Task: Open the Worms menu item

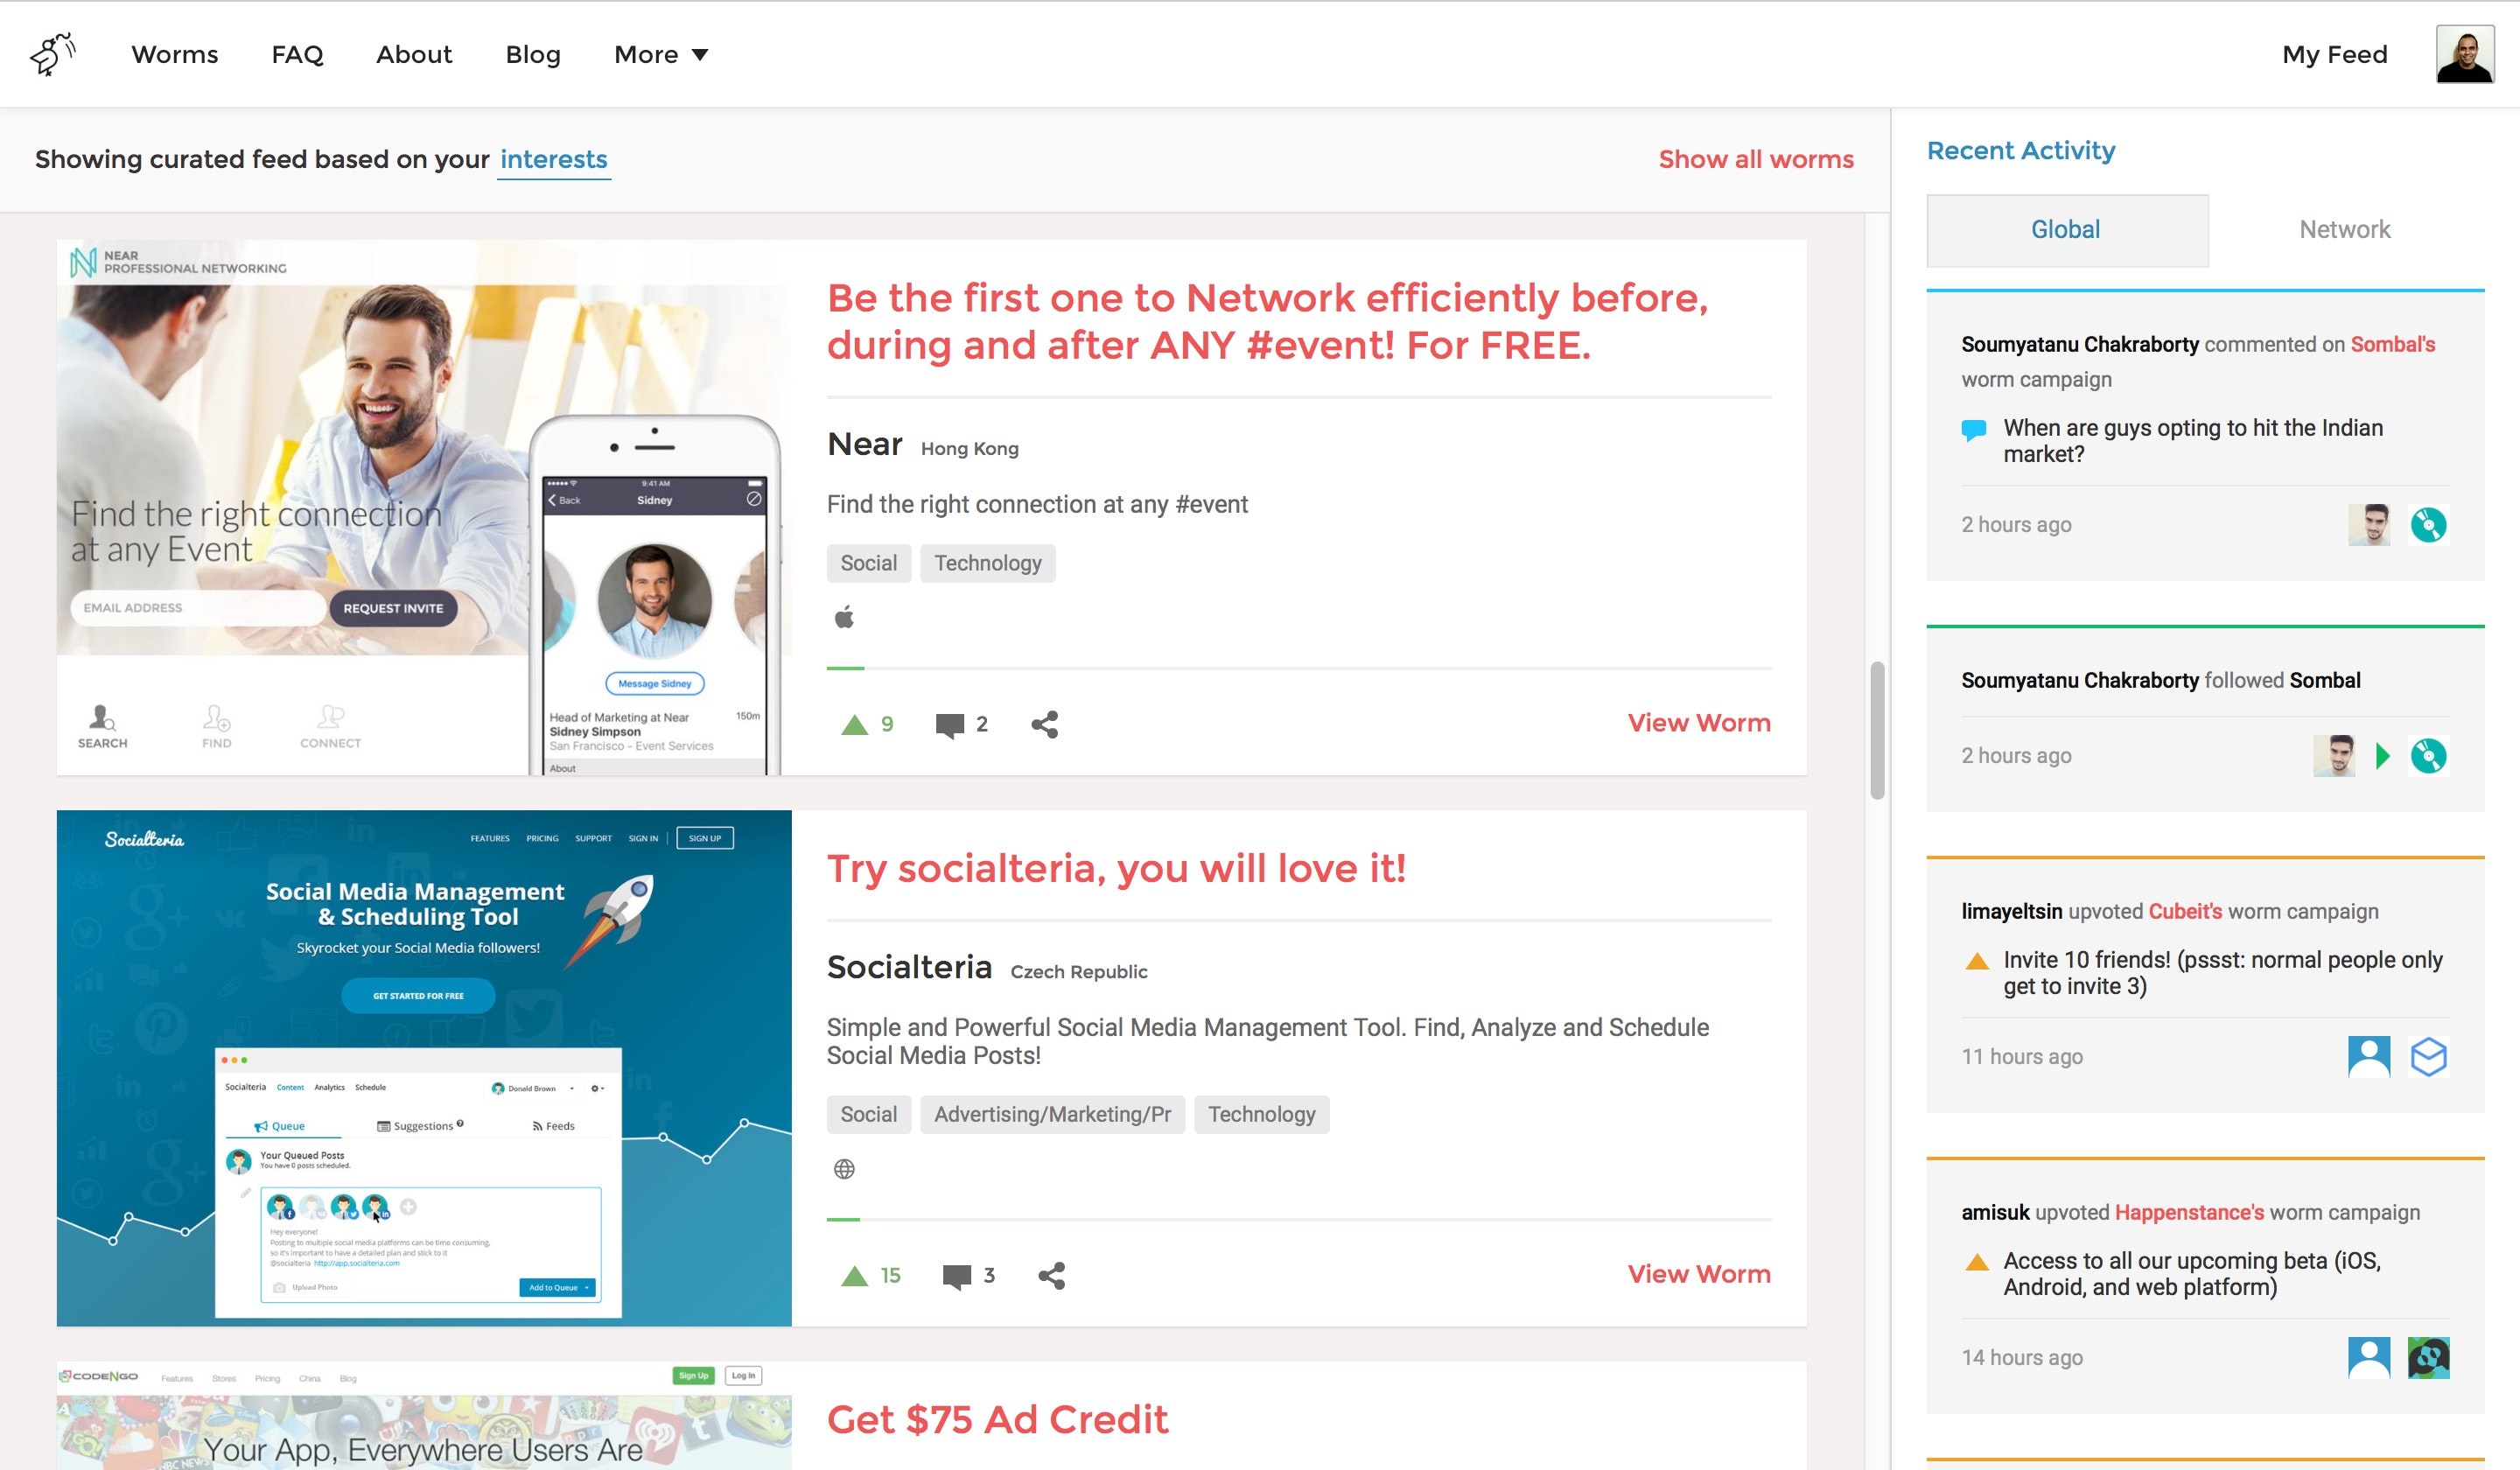Action: (x=174, y=54)
